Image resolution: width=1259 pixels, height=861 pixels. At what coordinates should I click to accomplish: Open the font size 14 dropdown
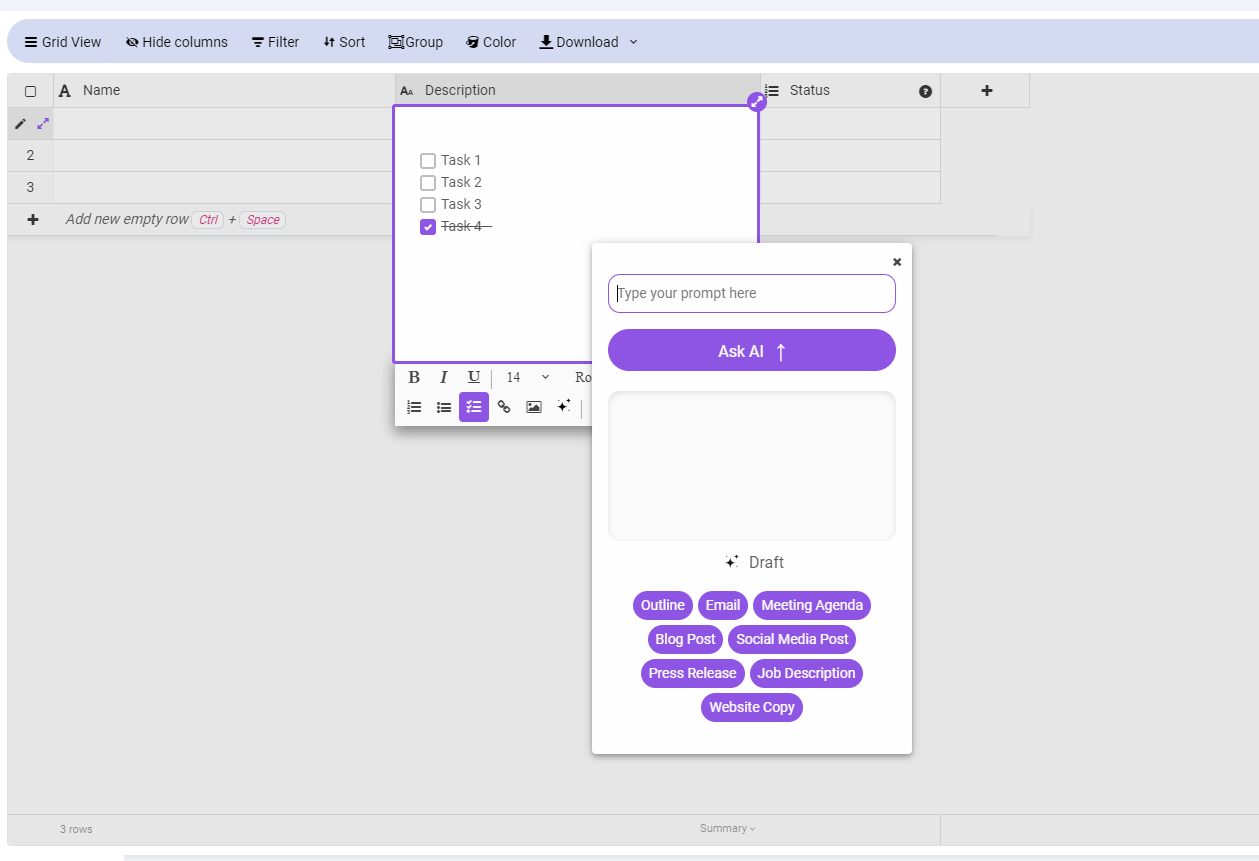pos(528,377)
